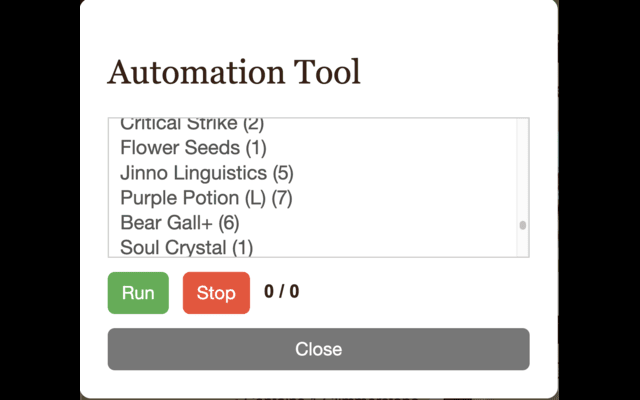Close the Automation Tool dialog
640x400 pixels.
pyautogui.click(x=318, y=349)
